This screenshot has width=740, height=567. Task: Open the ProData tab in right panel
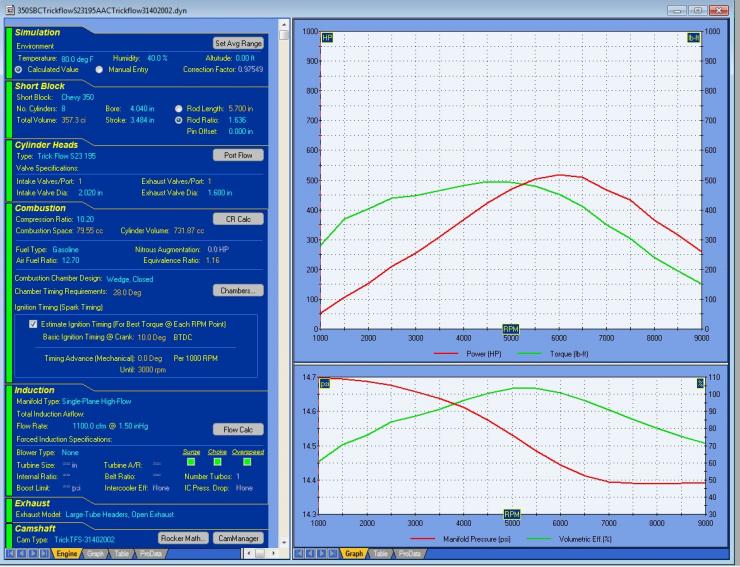[409, 554]
